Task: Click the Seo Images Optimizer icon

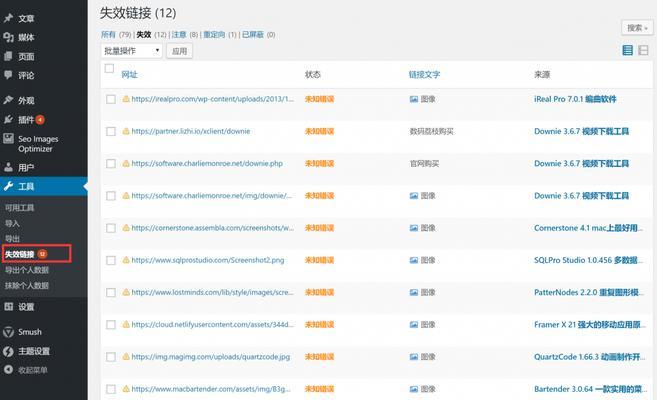Action: (8, 139)
